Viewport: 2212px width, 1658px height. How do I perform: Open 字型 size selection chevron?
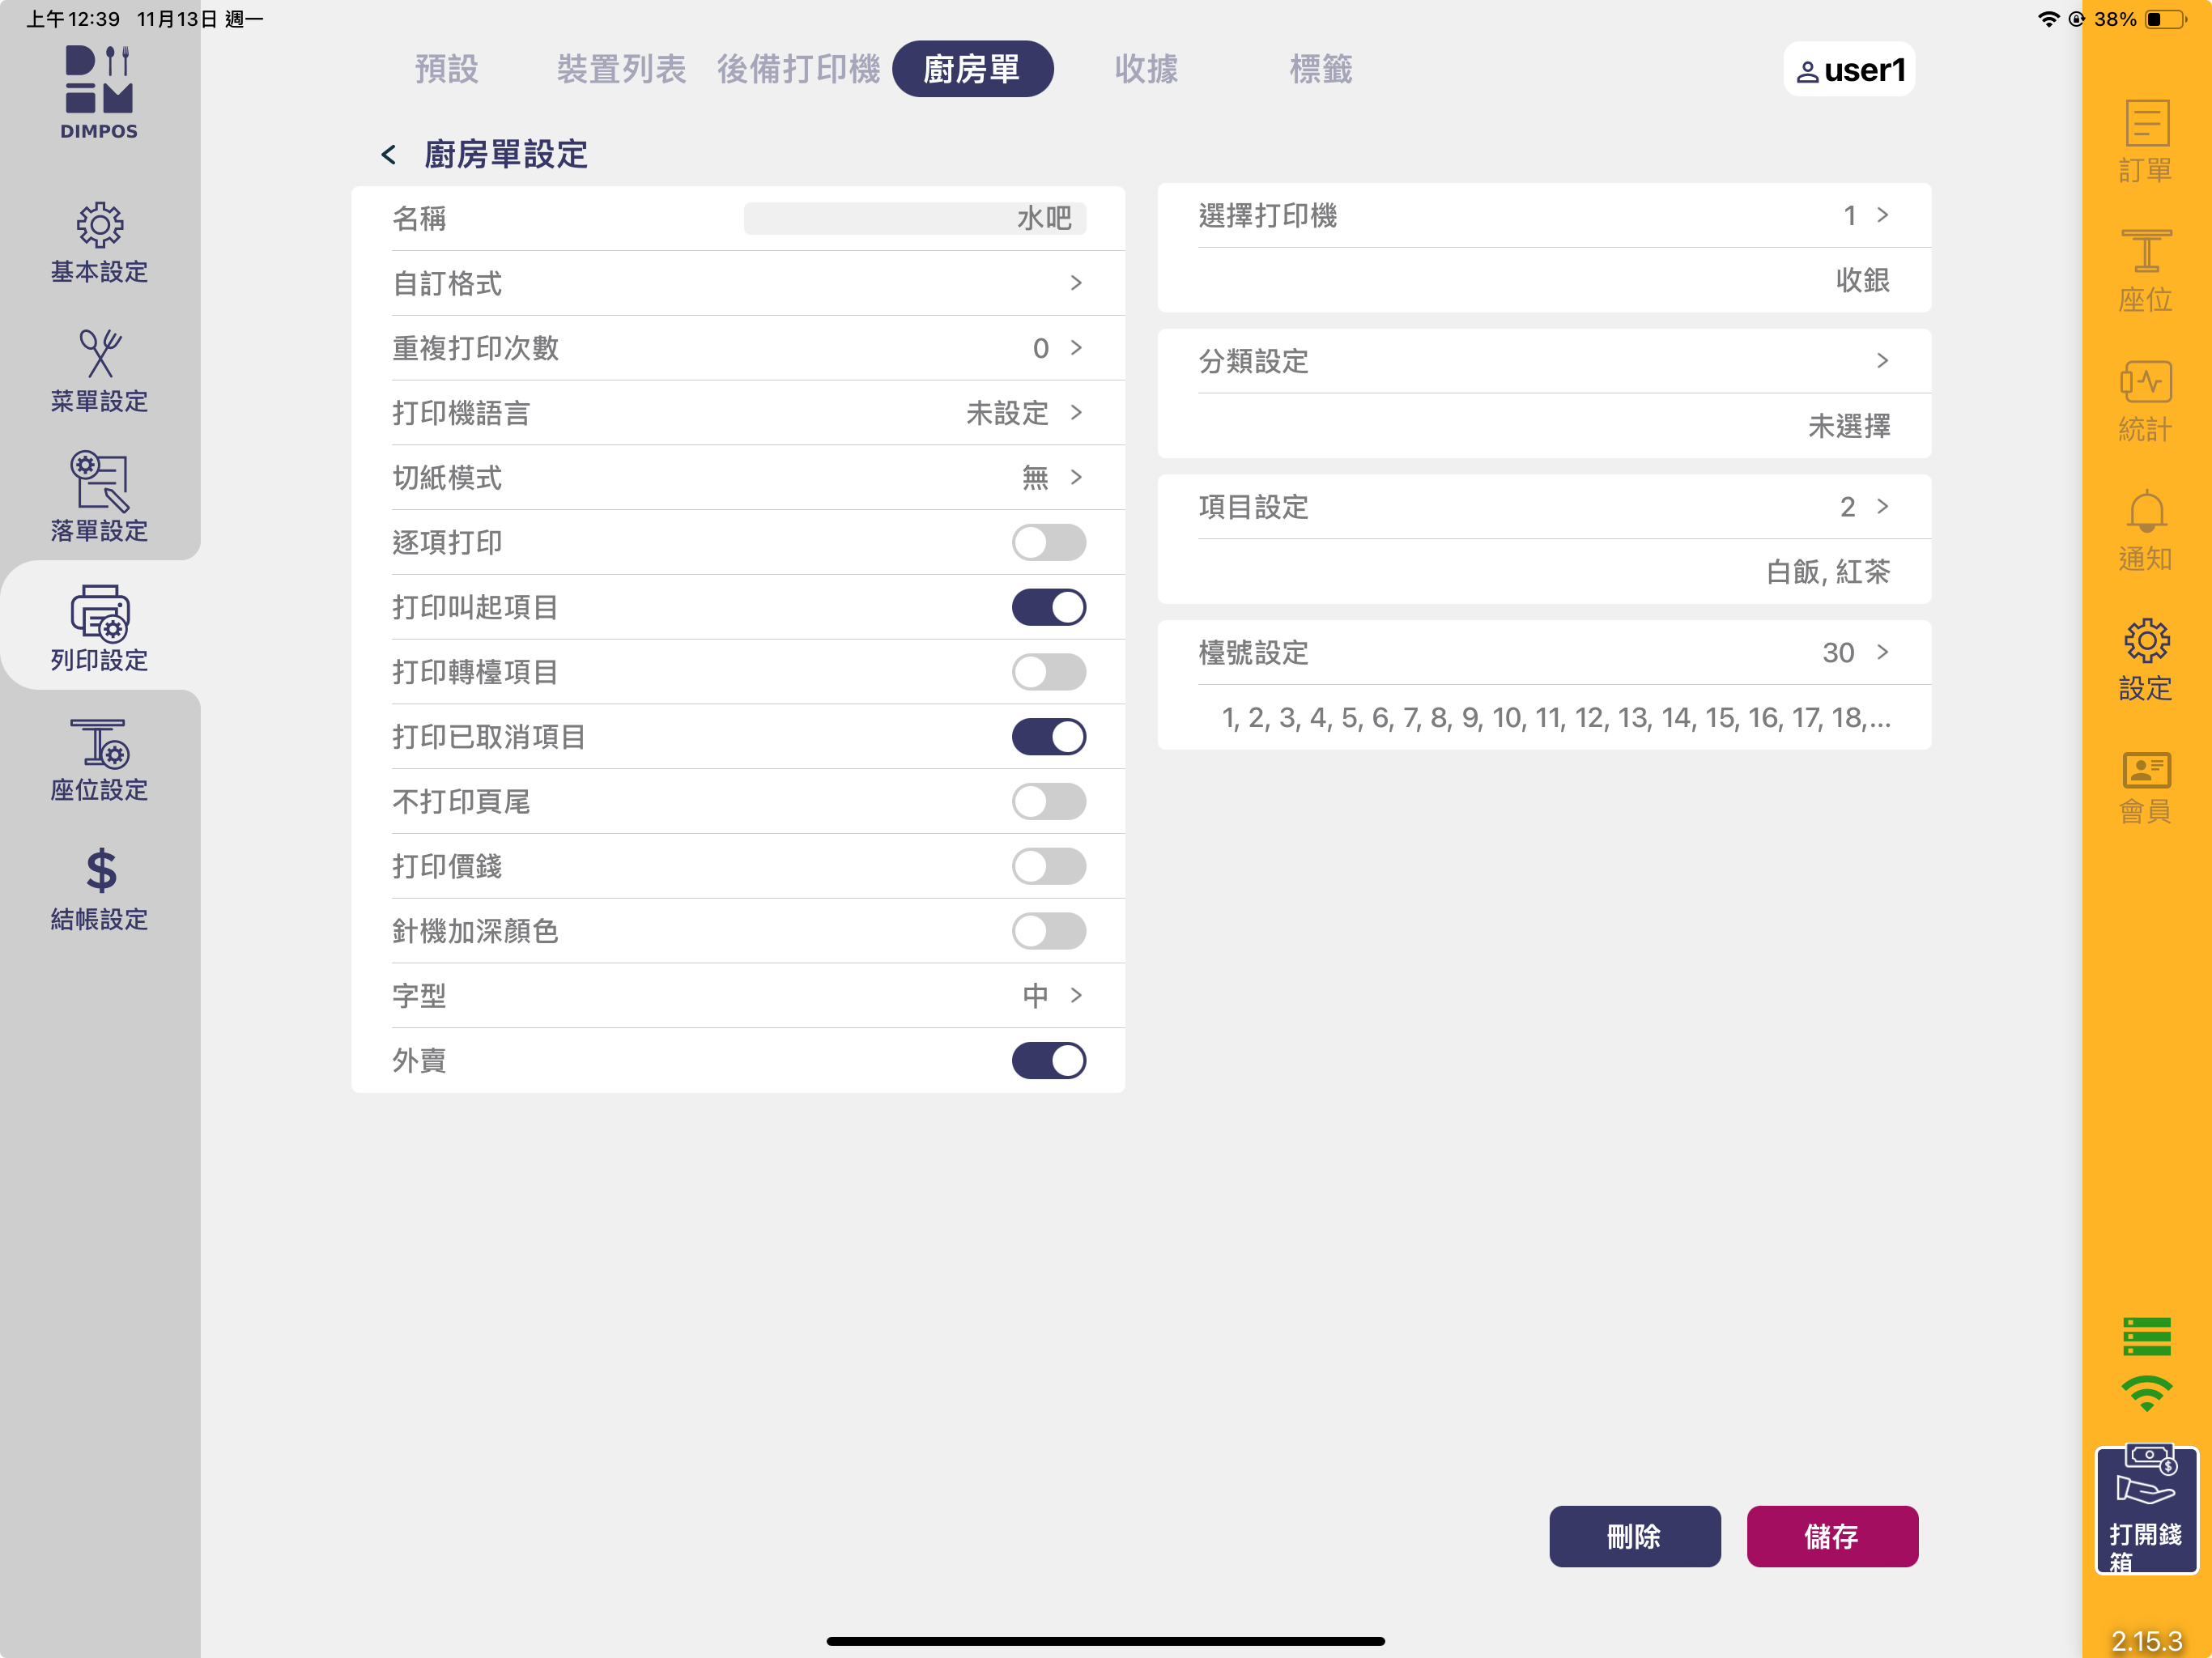coord(1076,995)
